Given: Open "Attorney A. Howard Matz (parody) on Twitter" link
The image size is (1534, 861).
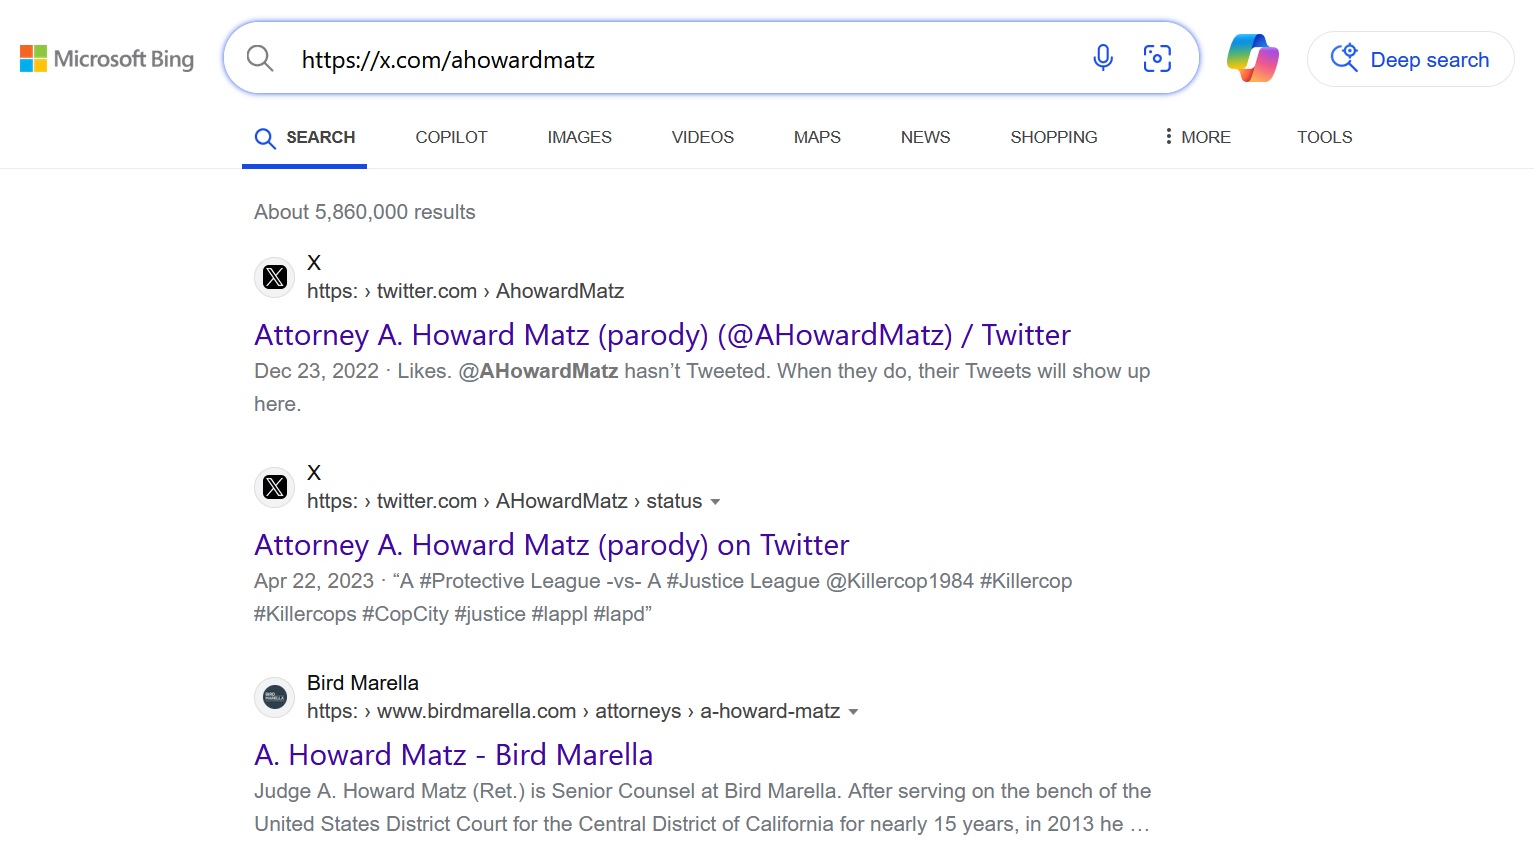Looking at the screenshot, I should coord(552,545).
